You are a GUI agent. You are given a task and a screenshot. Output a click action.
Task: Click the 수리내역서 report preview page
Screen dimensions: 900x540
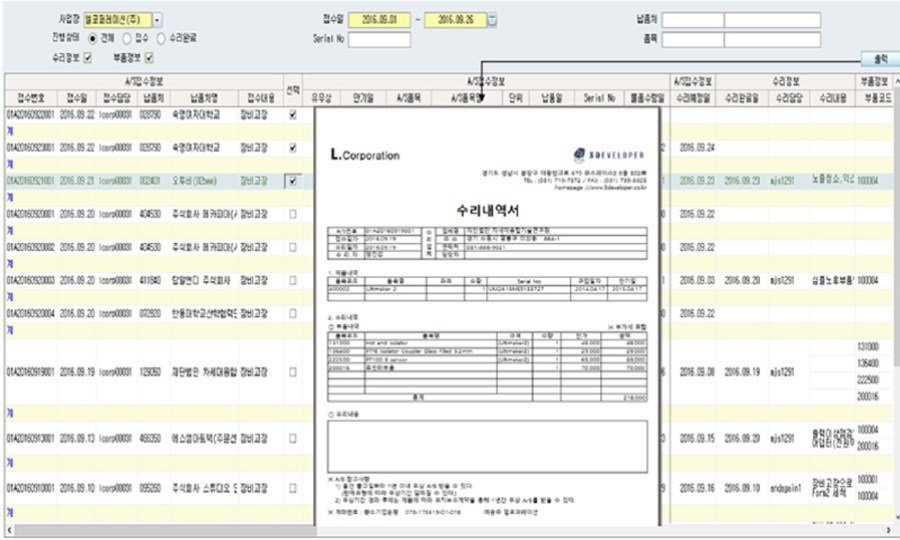click(x=487, y=316)
